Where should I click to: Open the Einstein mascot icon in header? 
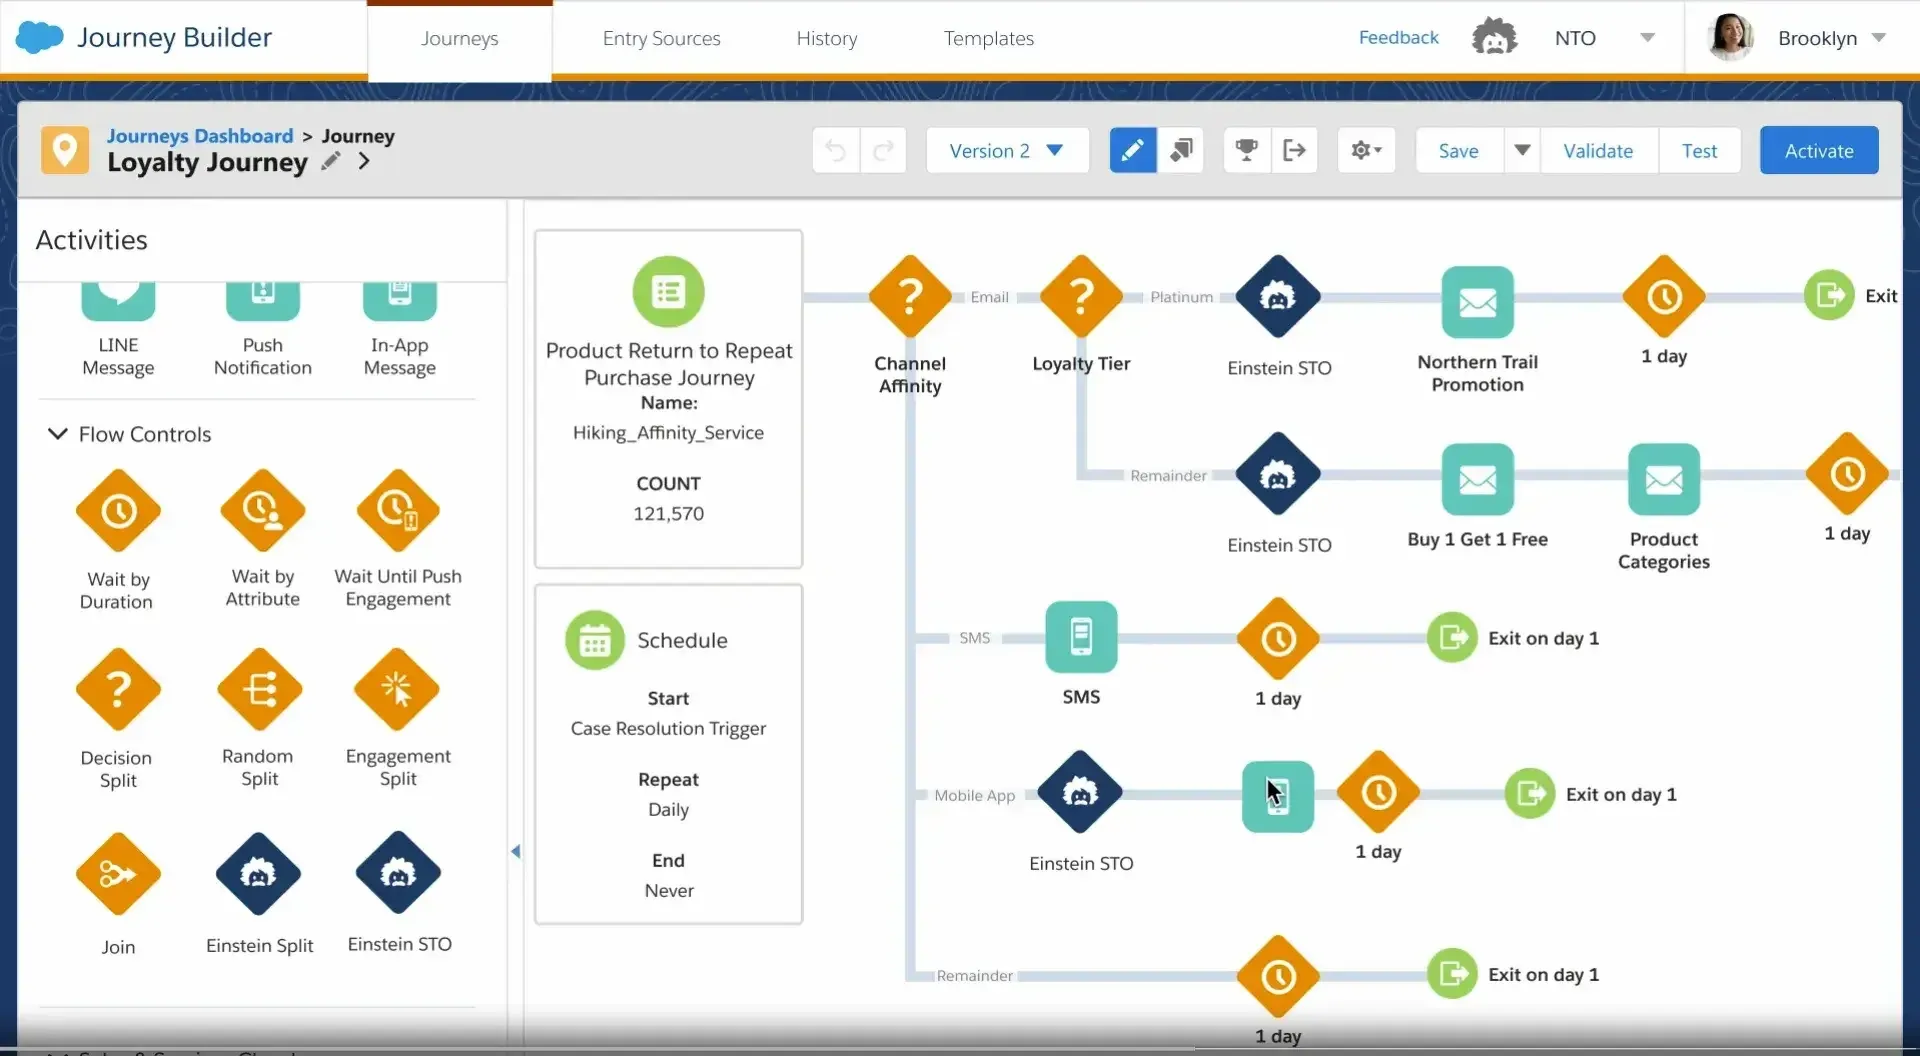pos(1494,37)
